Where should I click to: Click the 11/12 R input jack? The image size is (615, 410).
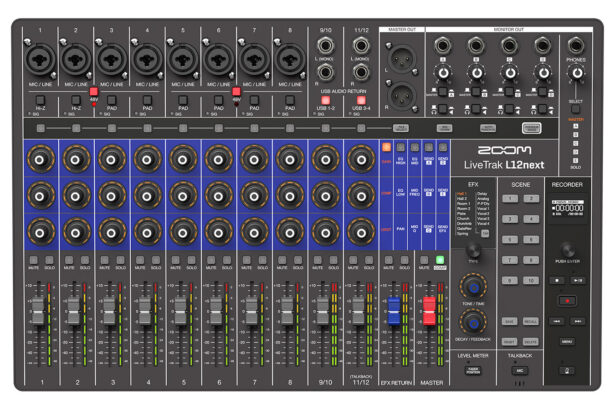(361, 73)
